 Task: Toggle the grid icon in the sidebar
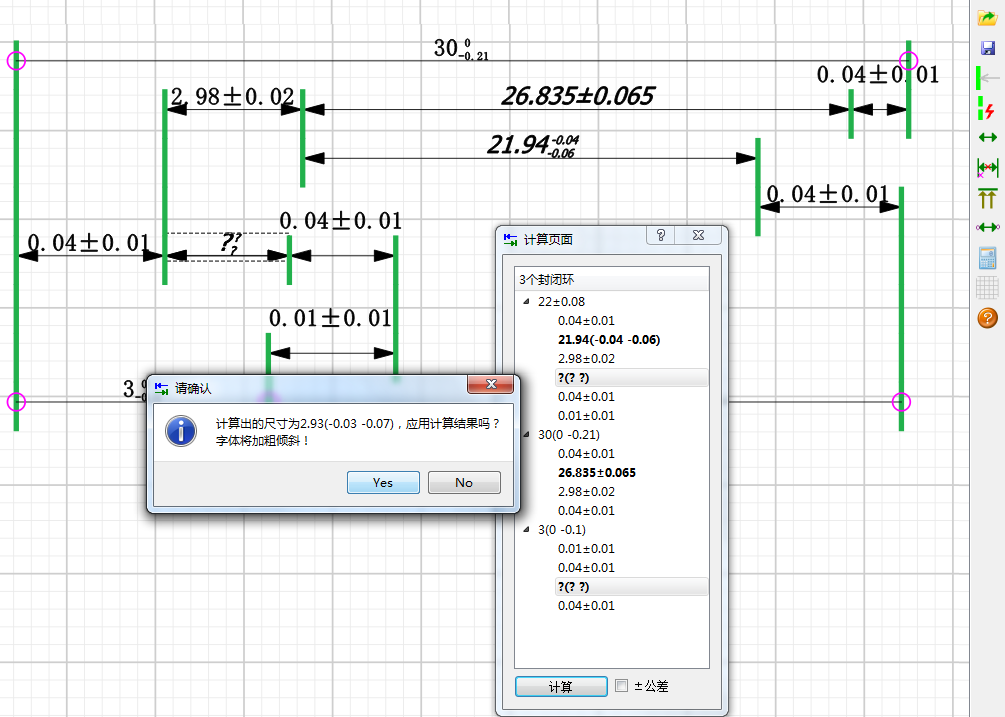tap(988, 288)
